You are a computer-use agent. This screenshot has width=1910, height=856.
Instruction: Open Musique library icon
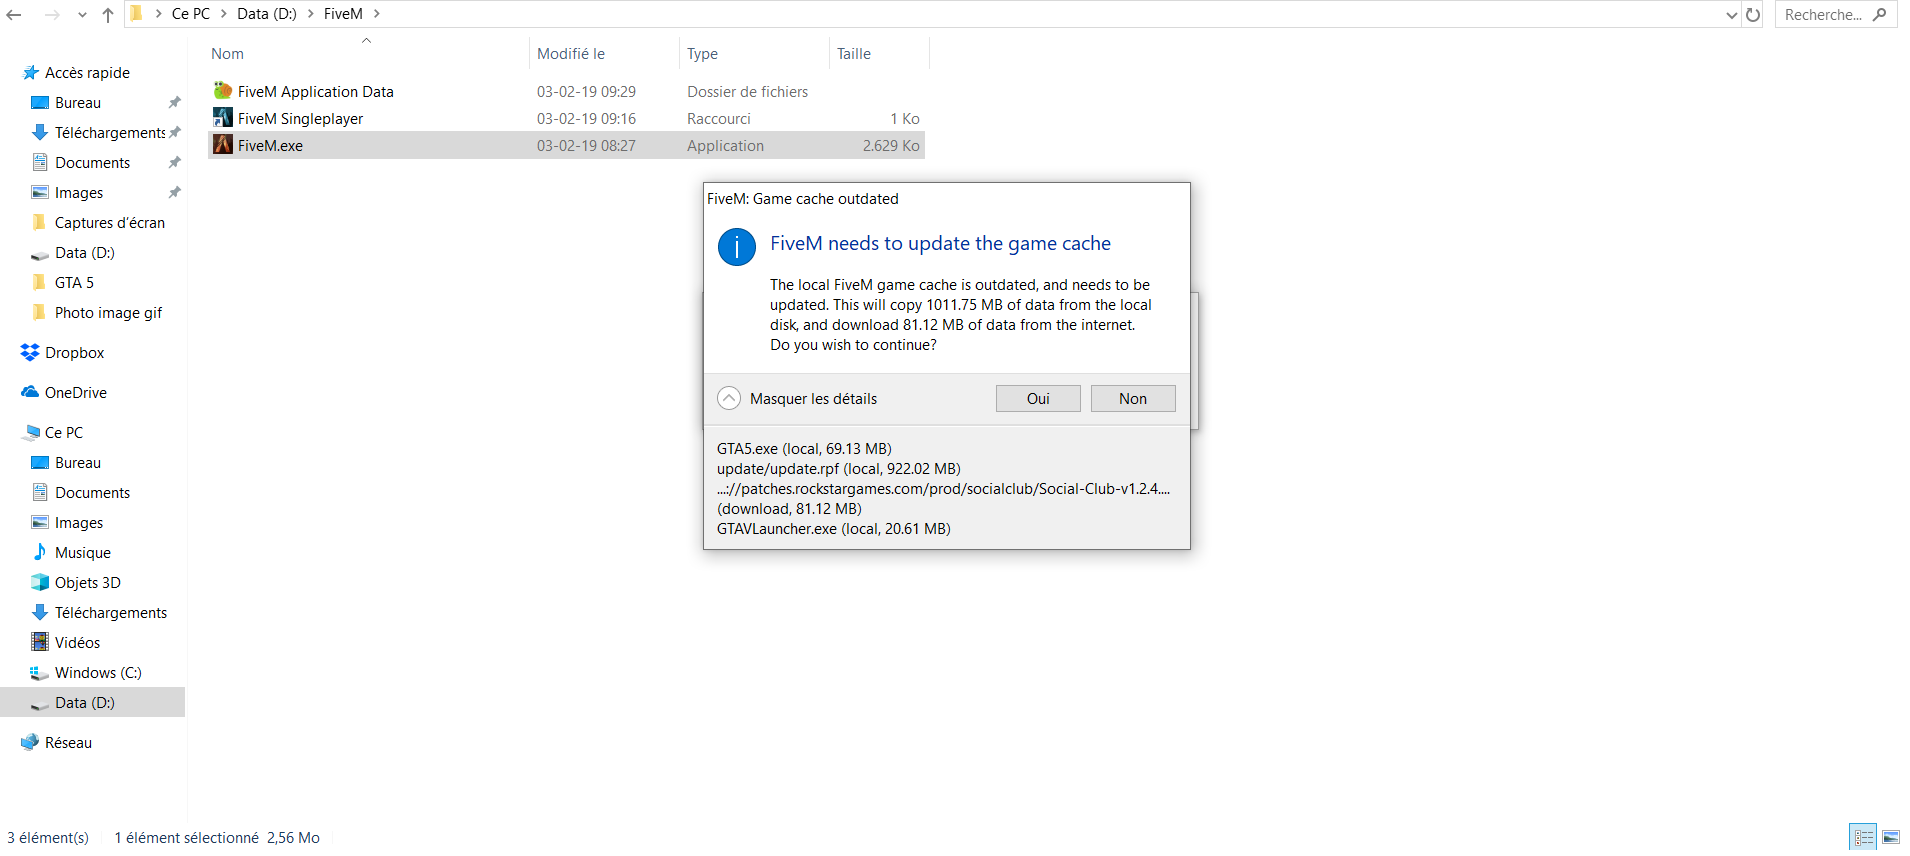point(40,552)
